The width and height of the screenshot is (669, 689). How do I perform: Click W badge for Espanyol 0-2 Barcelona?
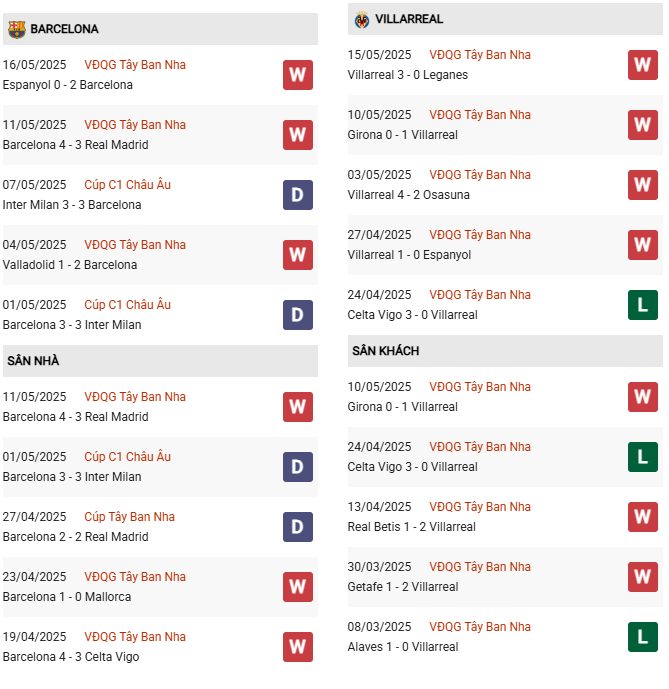(298, 75)
